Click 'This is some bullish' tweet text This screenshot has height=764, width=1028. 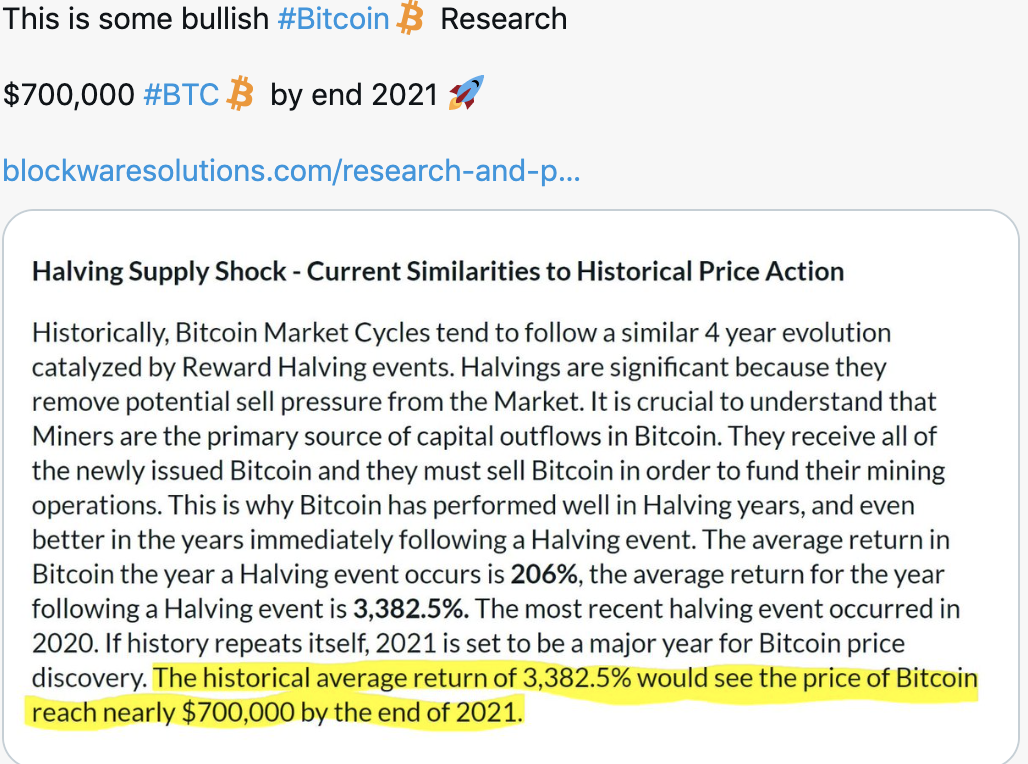pos(136,19)
